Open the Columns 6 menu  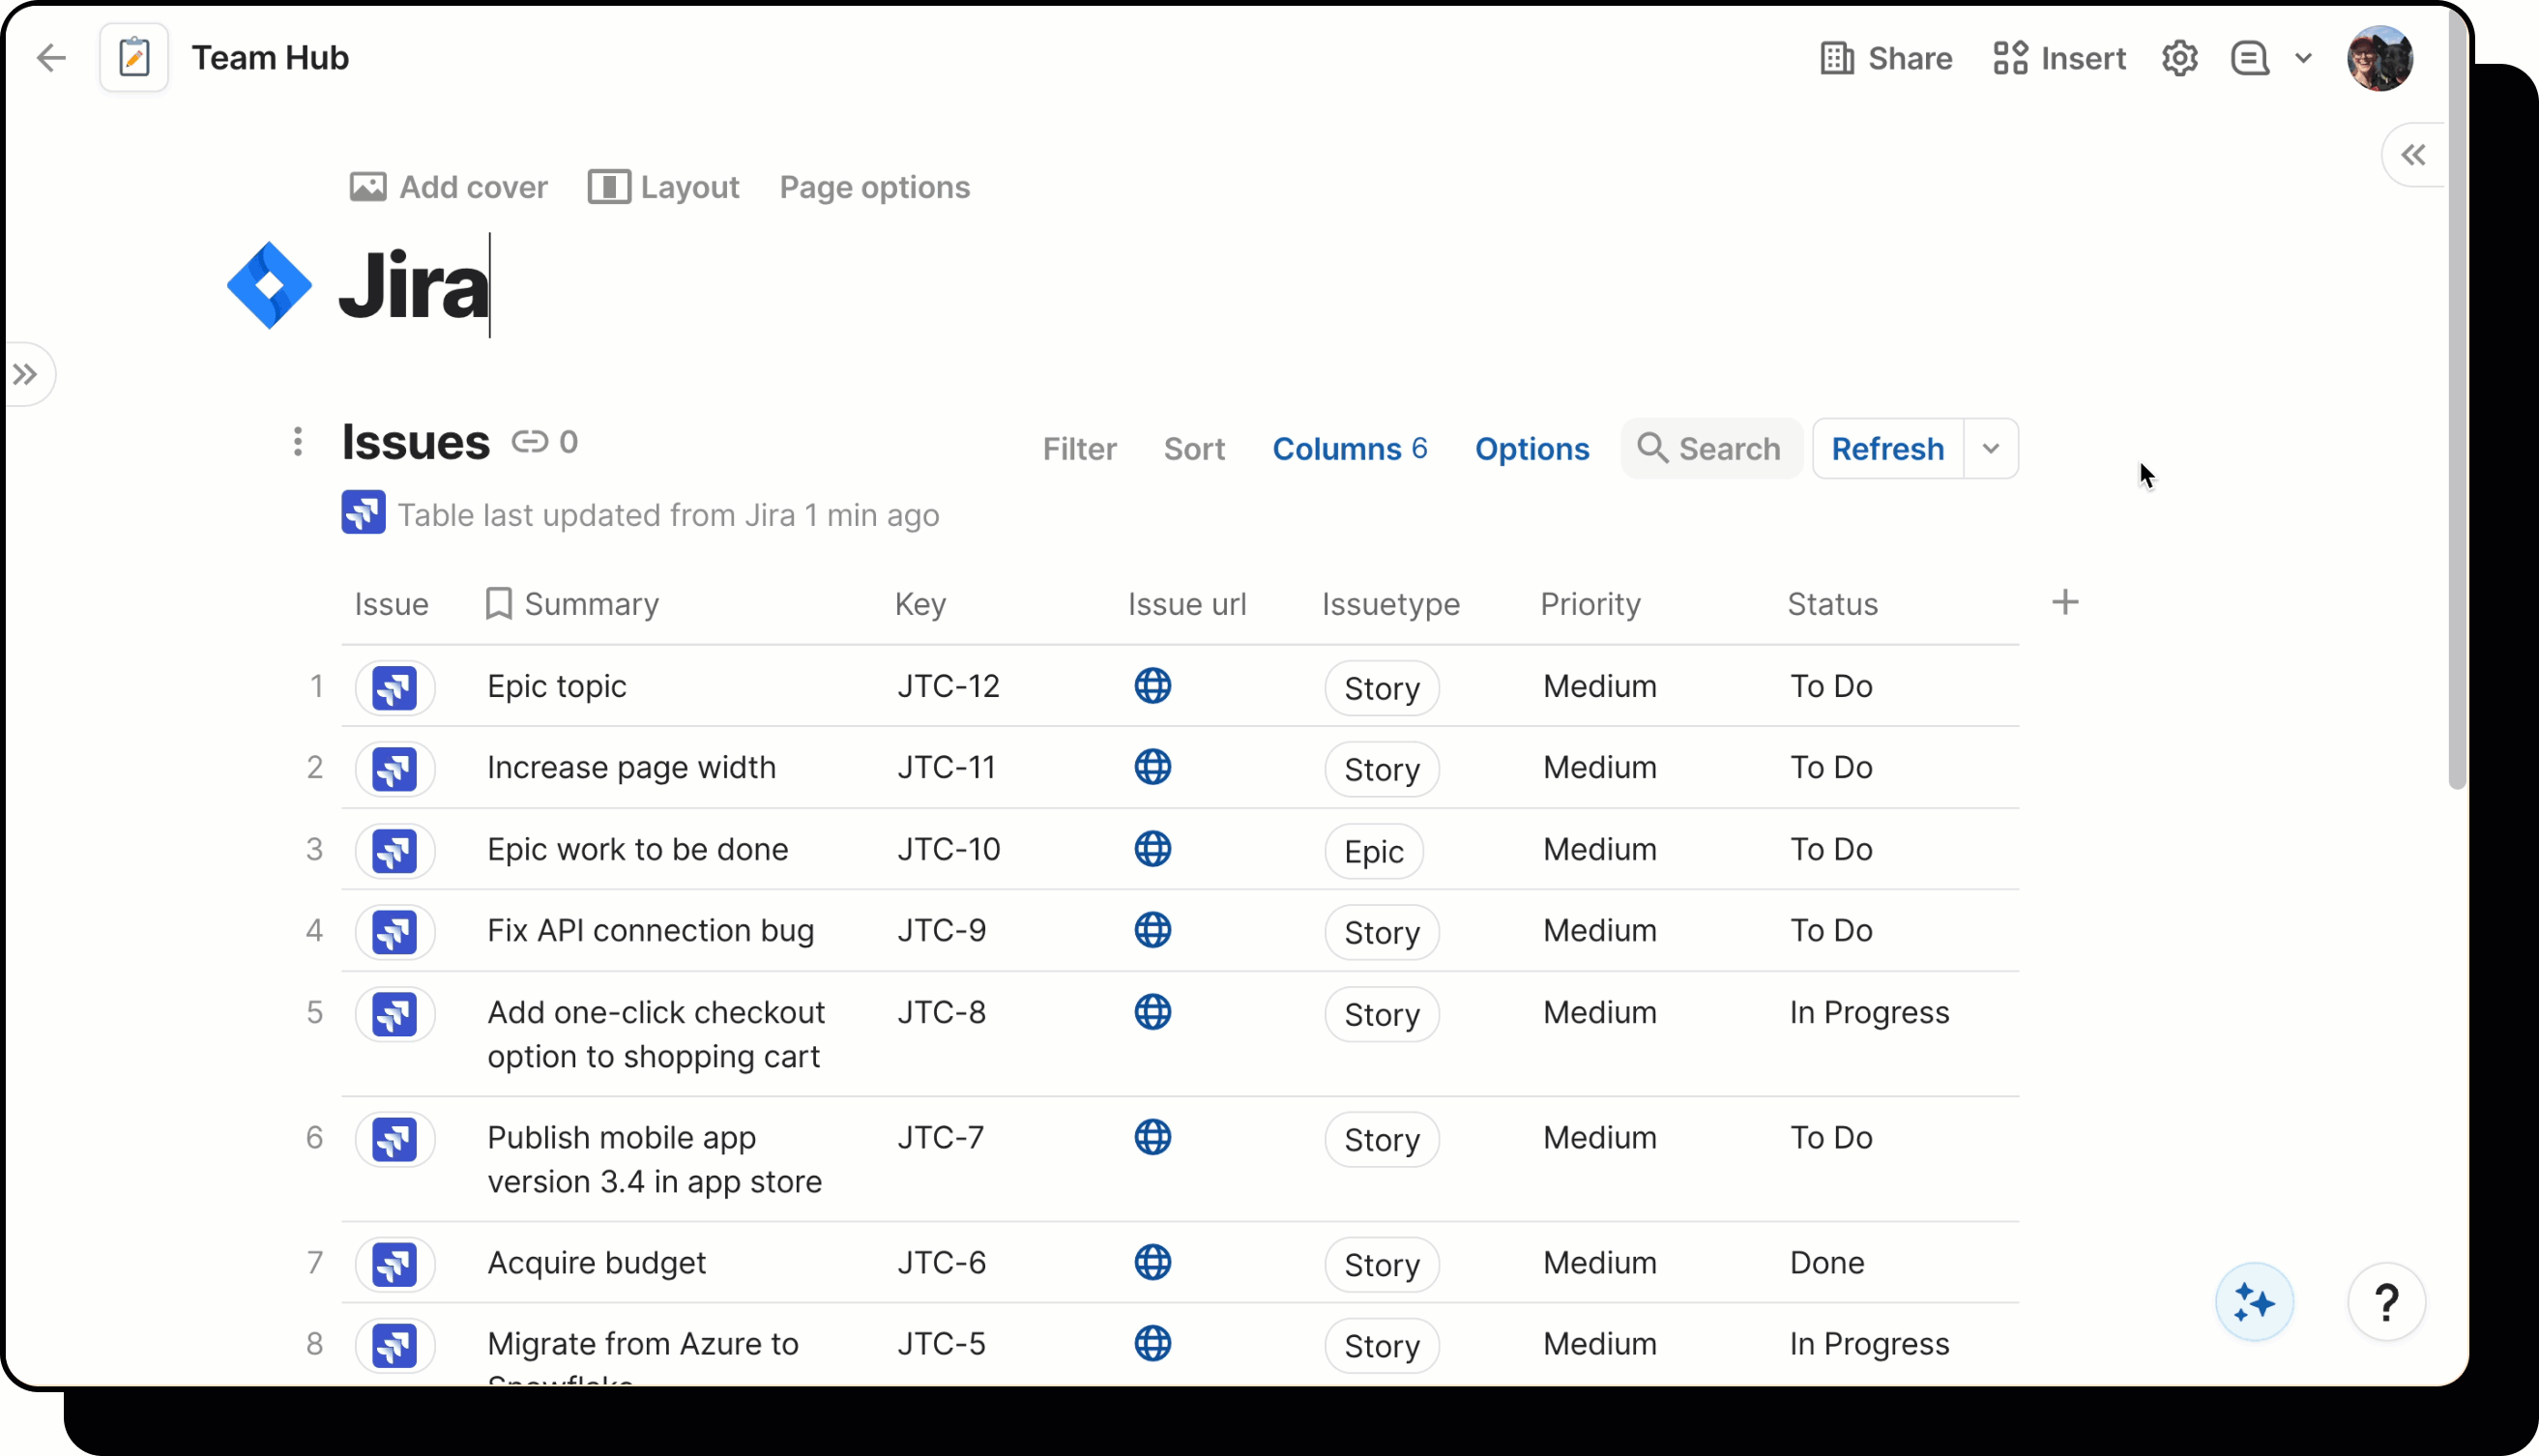[1348, 448]
